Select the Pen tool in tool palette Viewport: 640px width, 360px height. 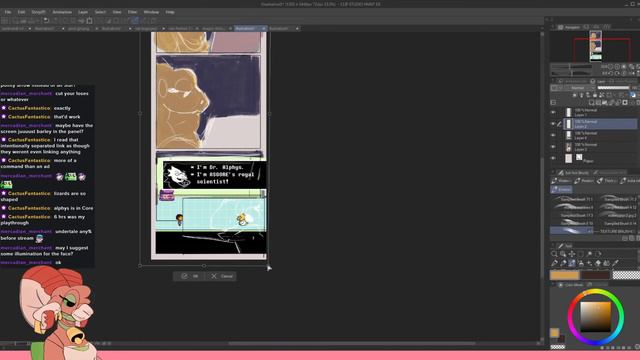point(555,263)
